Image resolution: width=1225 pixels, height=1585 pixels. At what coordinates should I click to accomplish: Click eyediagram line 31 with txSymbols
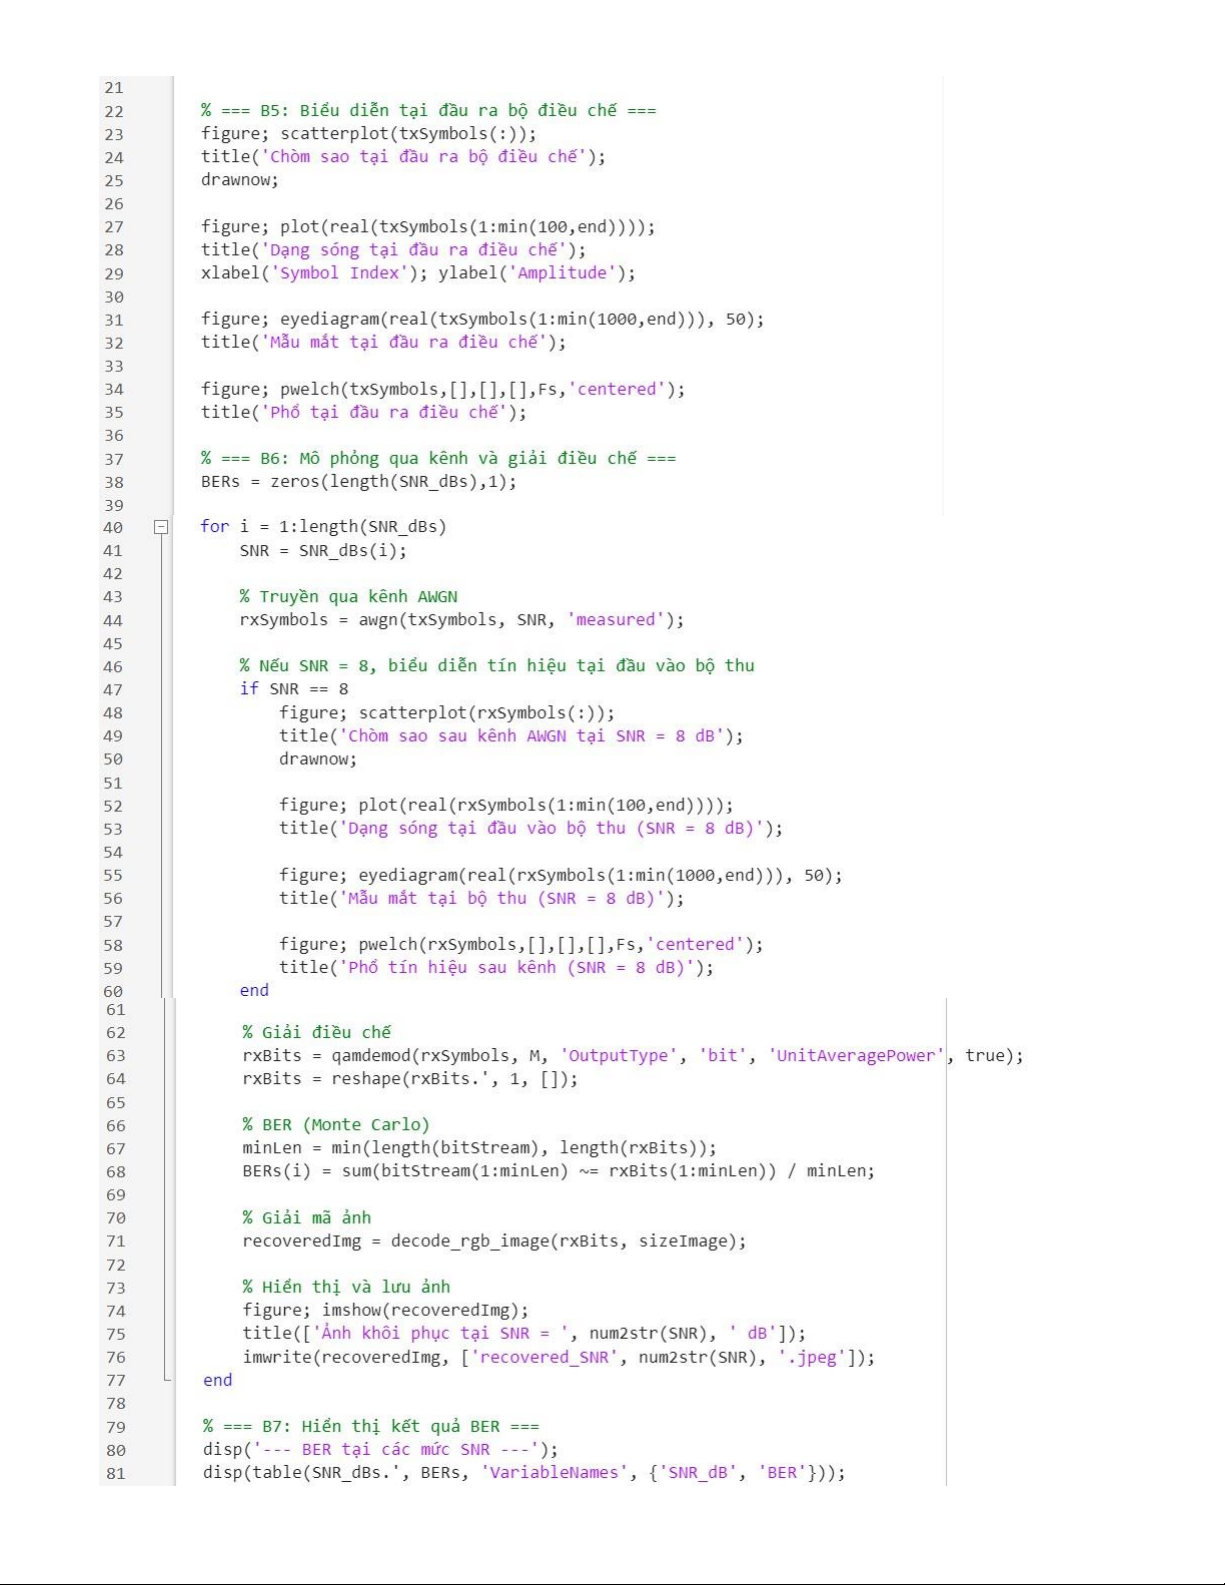[x=482, y=319]
